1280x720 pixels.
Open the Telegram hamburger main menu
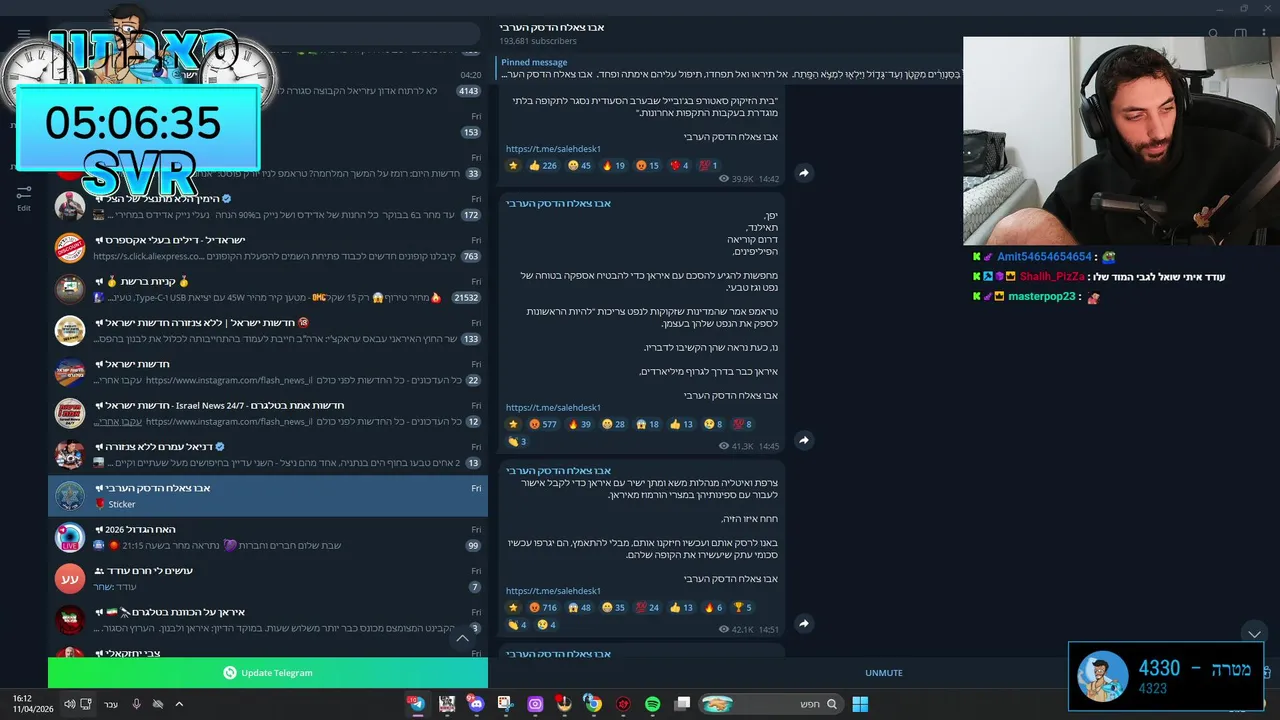click(x=24, y=33)
